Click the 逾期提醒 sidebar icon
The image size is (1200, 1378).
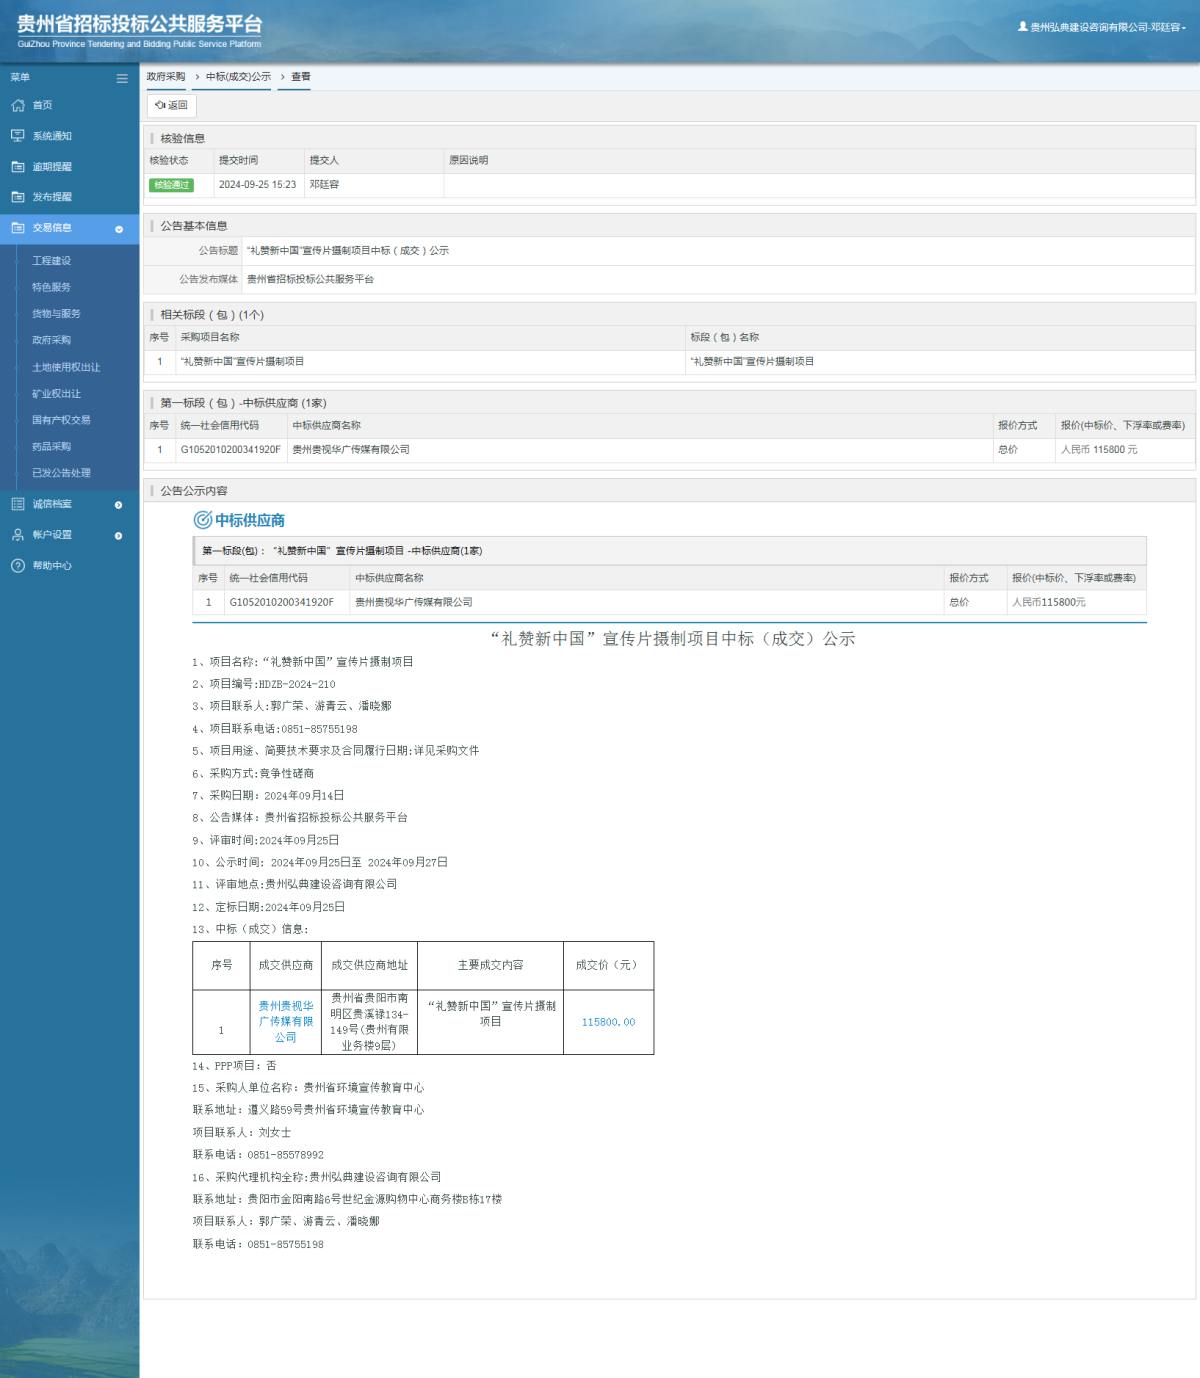18,167
